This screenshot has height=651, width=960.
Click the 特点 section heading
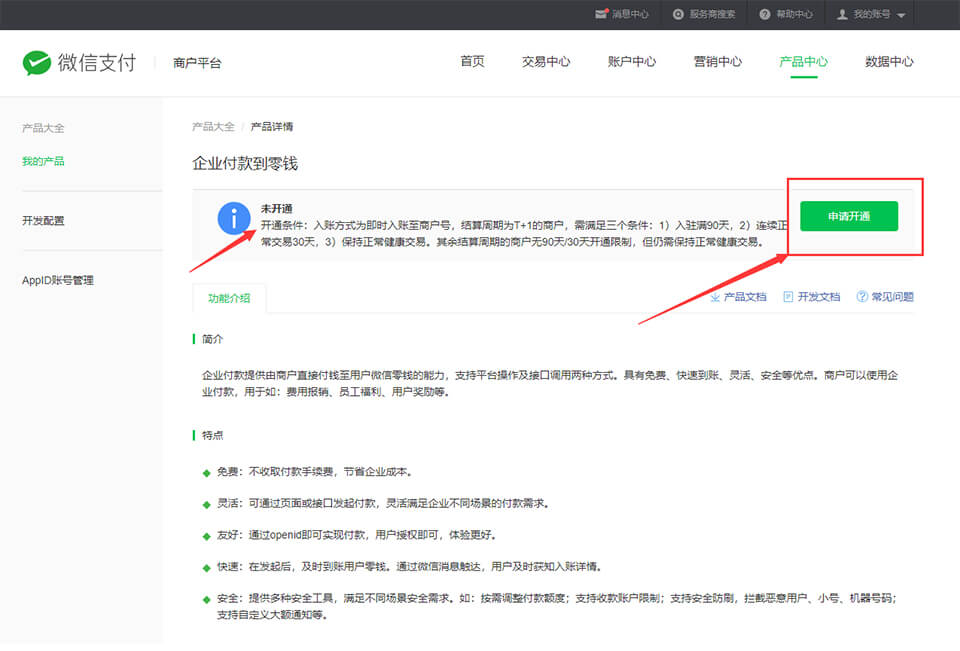coord(212,435)
